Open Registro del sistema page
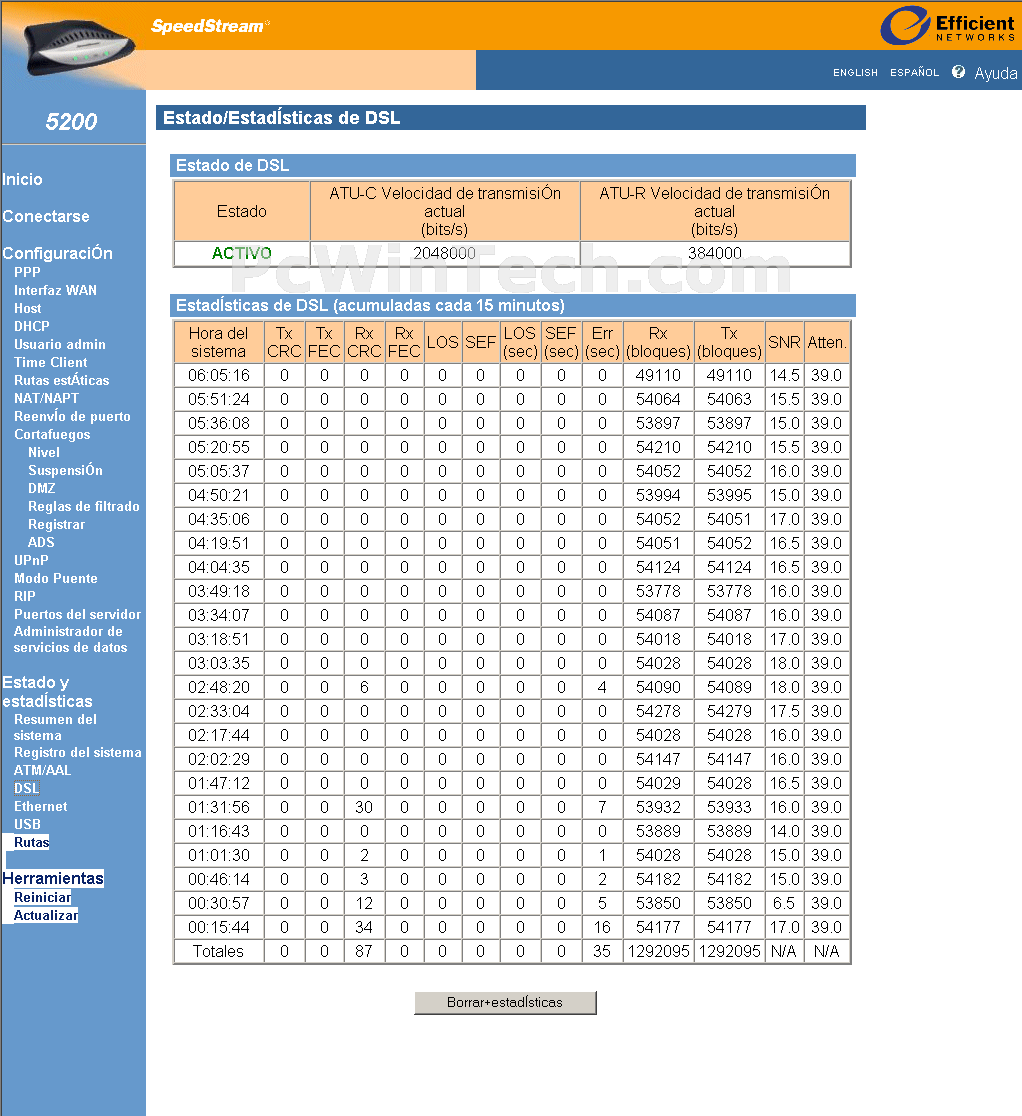The height and width of the screenshot is (1116, 1022). 78,752
